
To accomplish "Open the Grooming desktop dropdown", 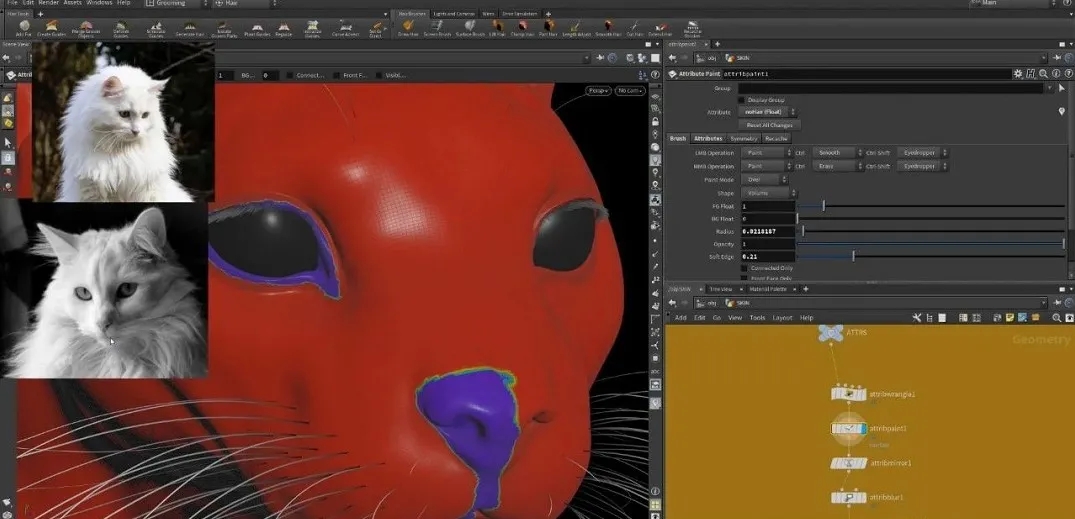I will 177,3.
